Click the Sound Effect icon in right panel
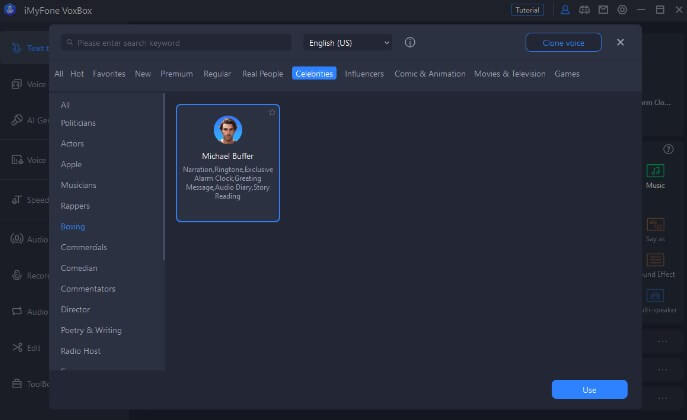Screen dimensions: 687x420 coord(655,260)
